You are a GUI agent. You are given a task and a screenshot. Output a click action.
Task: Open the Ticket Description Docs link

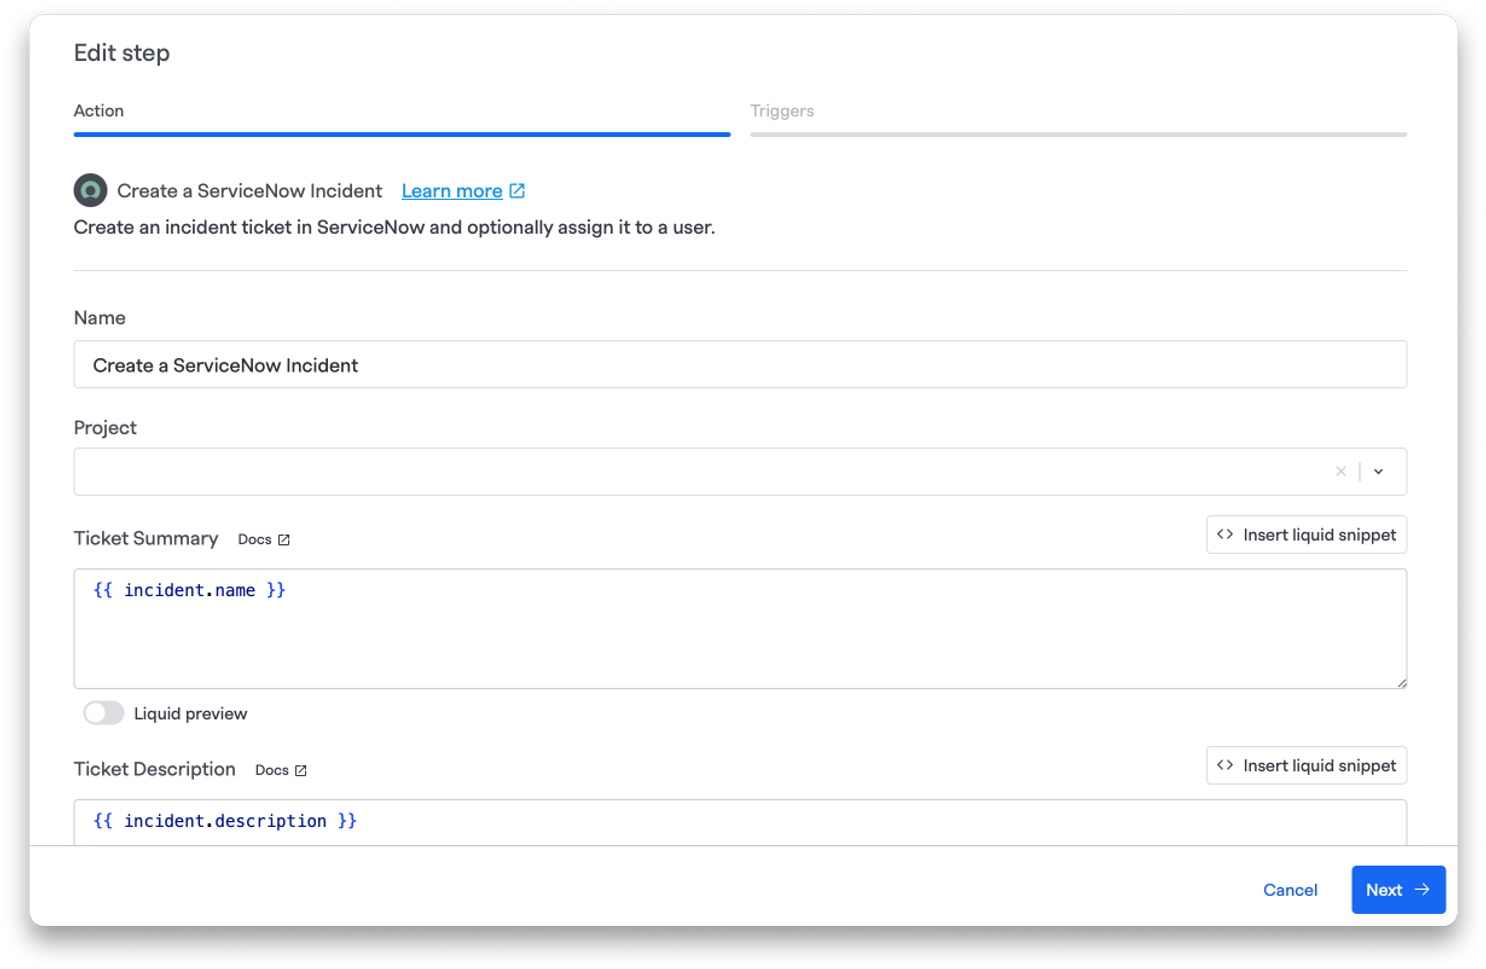[x=281, y=770]
